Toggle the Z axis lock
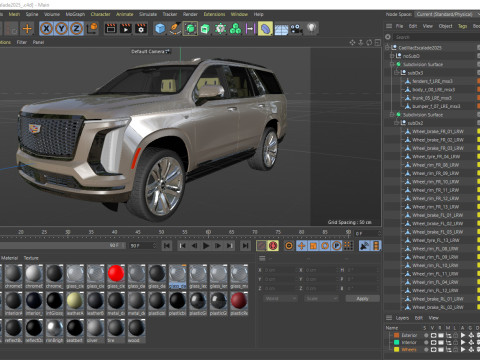 [x=76, y=29]
